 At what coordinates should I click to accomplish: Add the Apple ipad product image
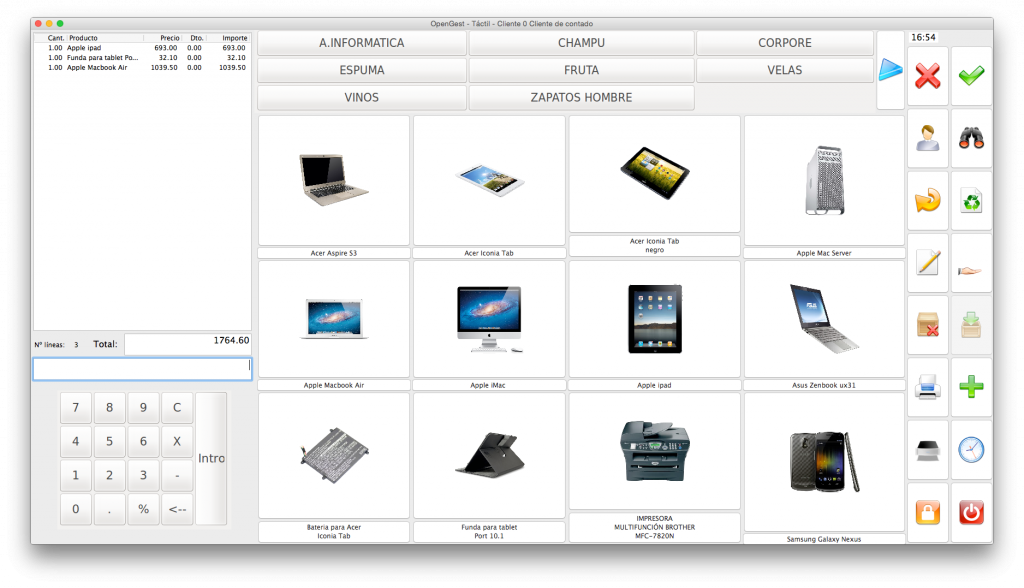[x=654, y=319]
